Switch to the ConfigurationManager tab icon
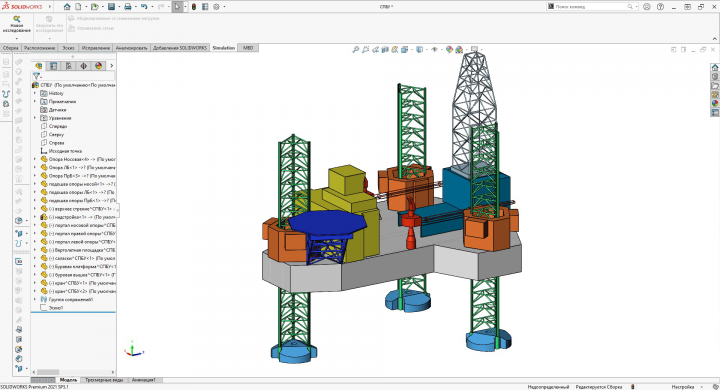Viewport: 720px width, 390px height. coord(68,66)
